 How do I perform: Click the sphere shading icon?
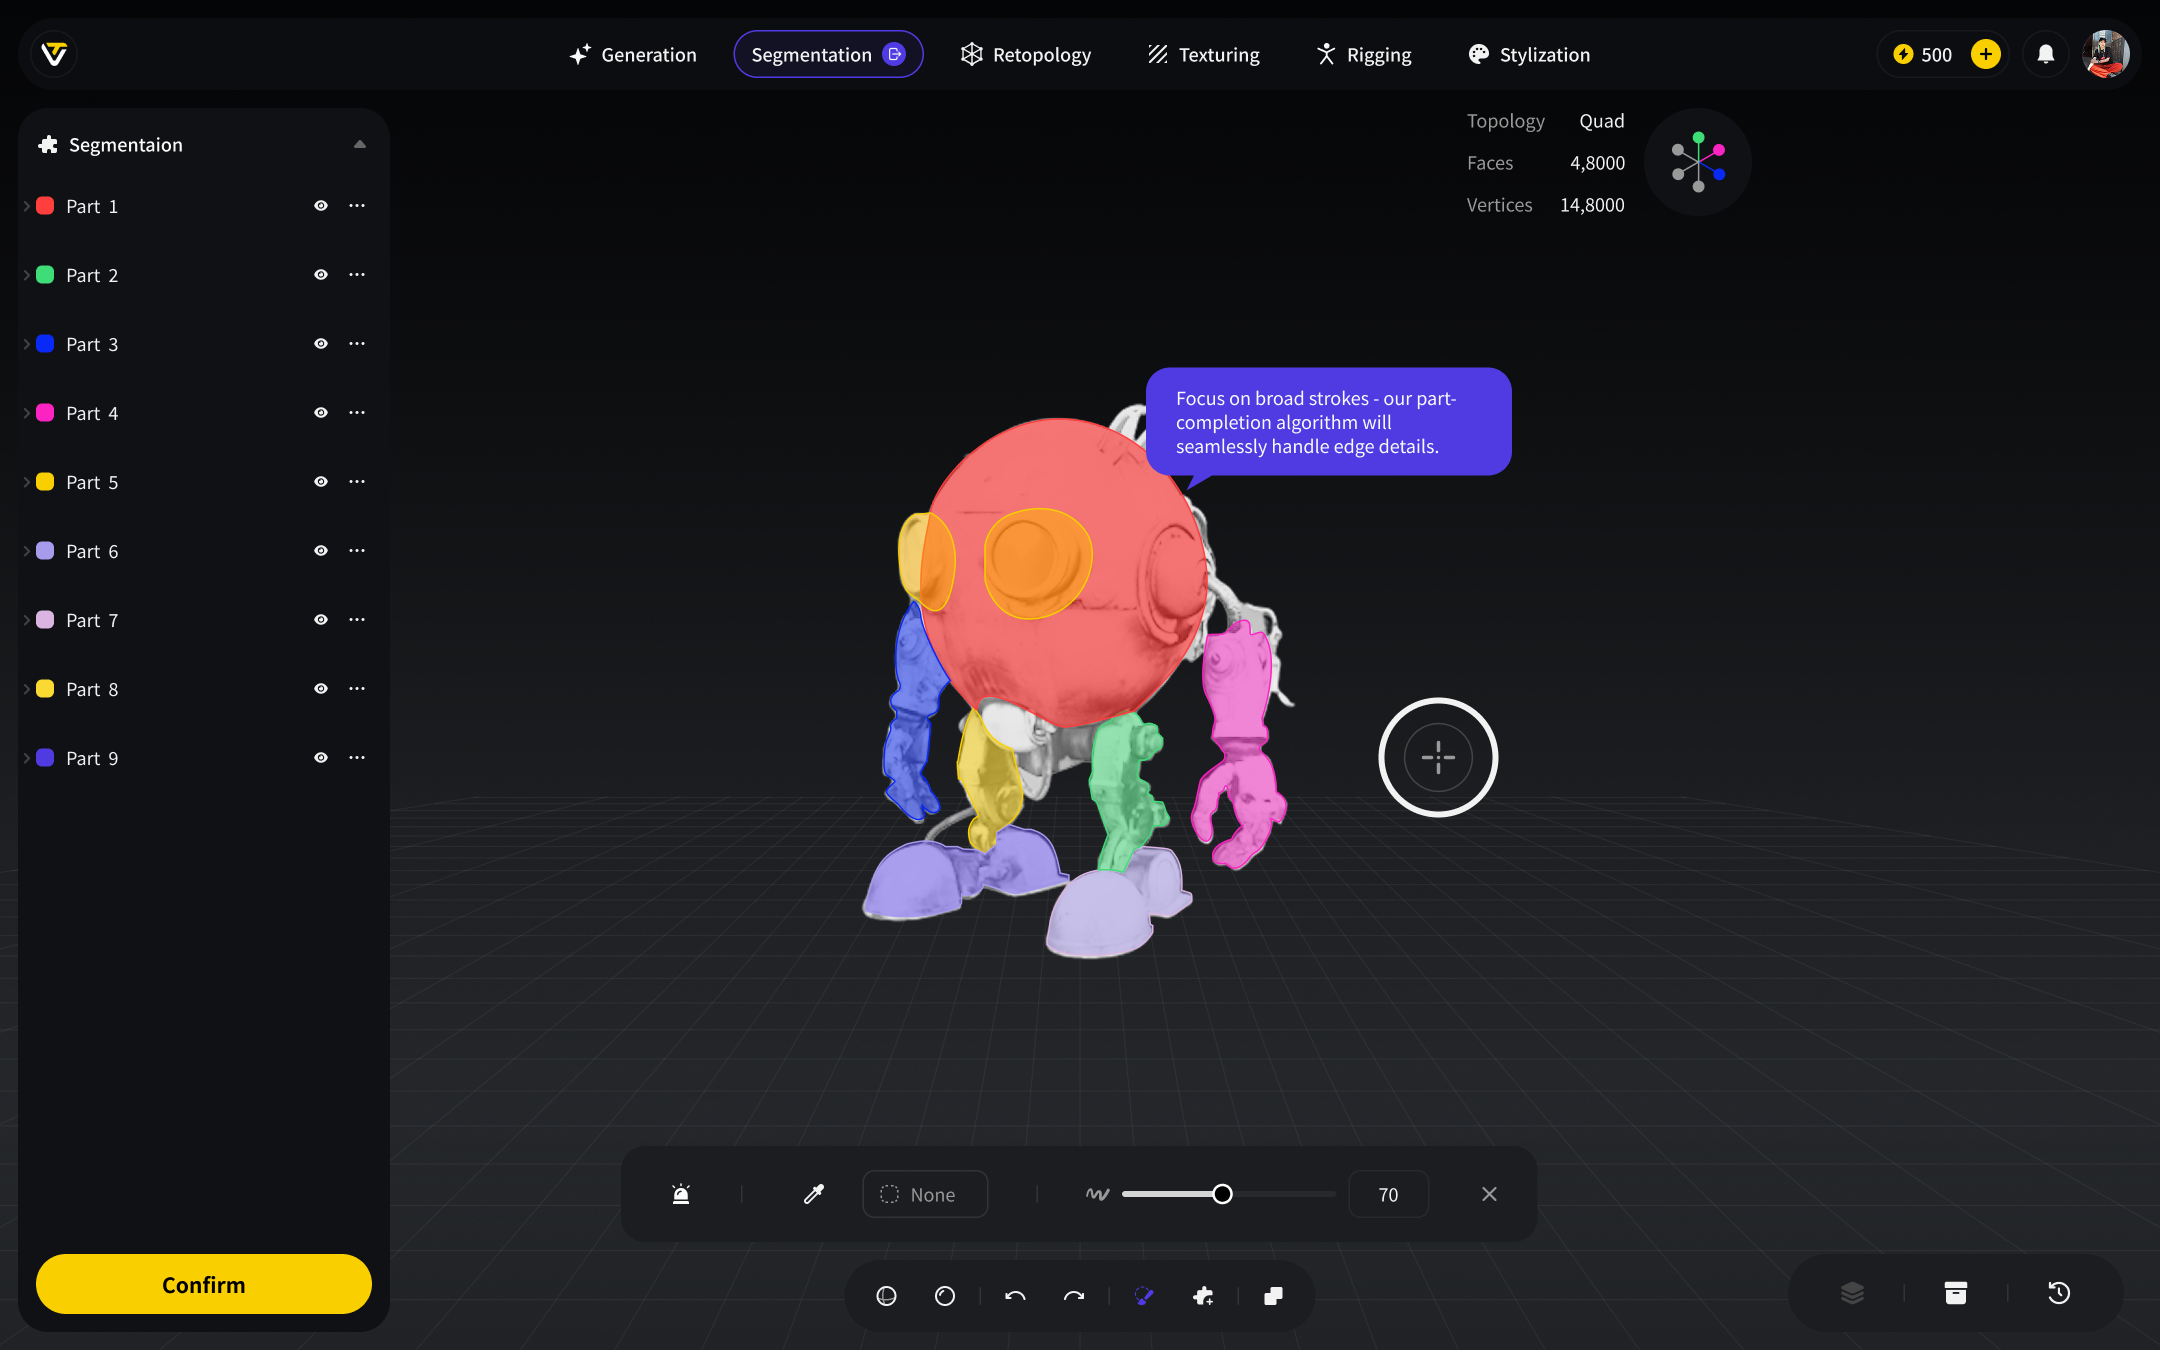tap(886, 1296)
